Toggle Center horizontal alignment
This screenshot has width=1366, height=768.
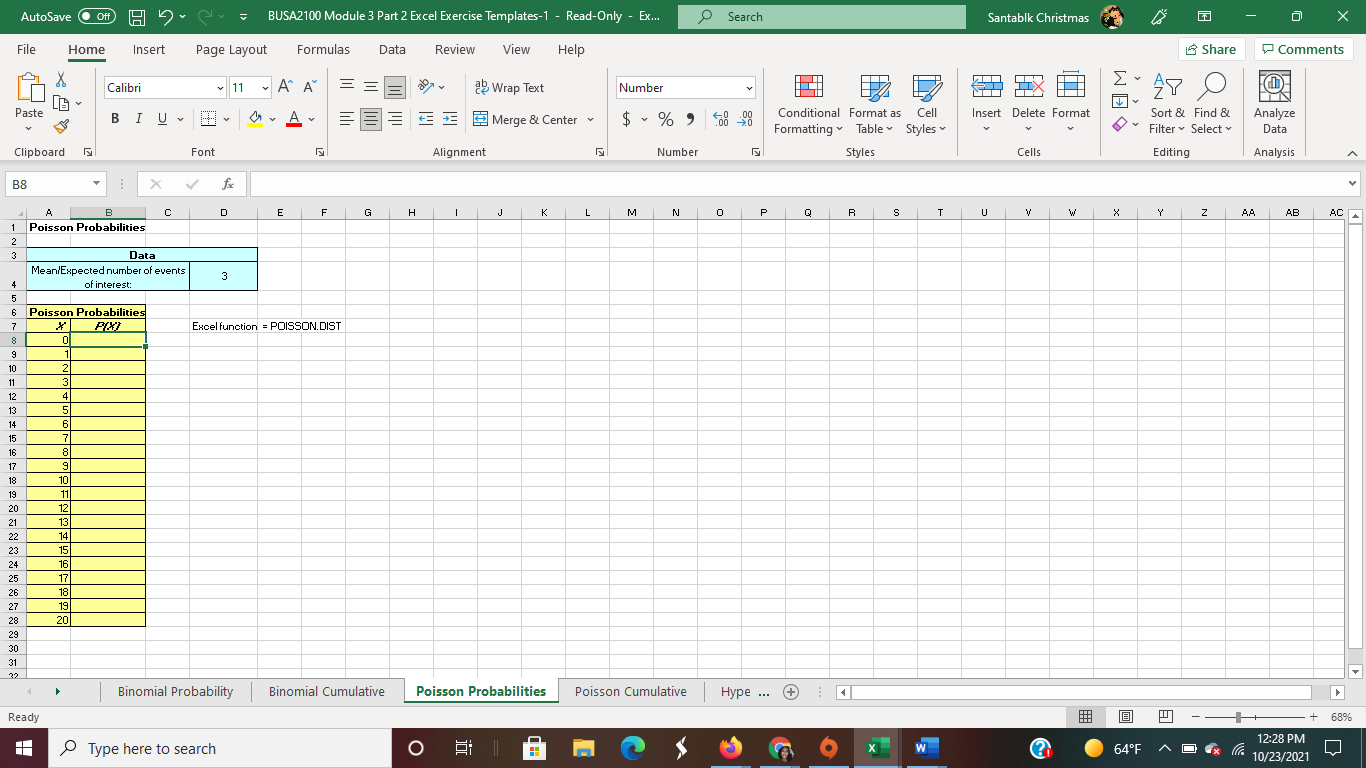(371, 120)
